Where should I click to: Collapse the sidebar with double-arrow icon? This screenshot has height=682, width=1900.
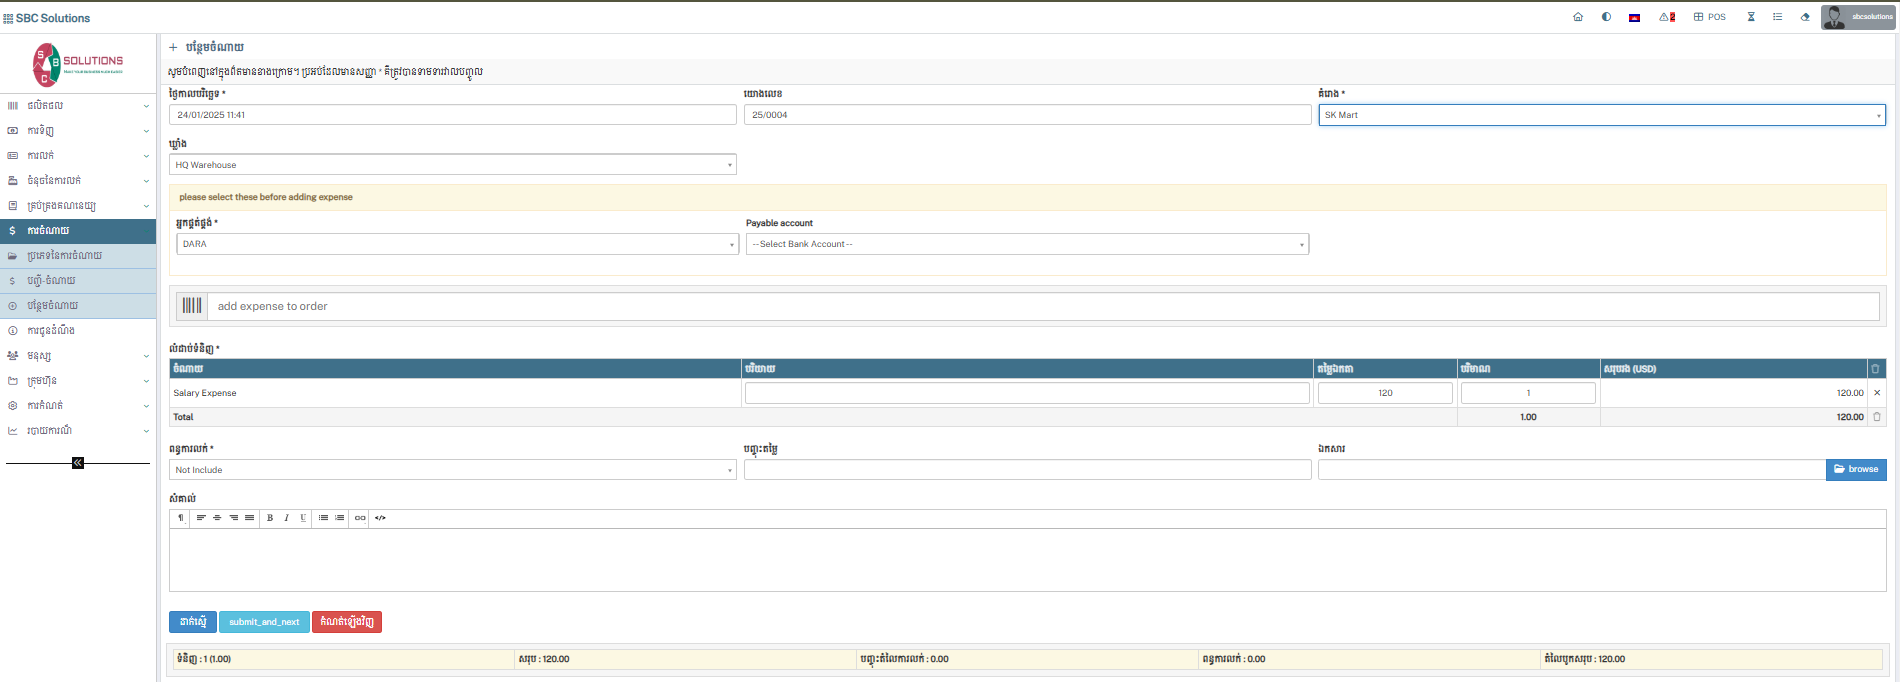pyautogui.click(x=78, y=463)
